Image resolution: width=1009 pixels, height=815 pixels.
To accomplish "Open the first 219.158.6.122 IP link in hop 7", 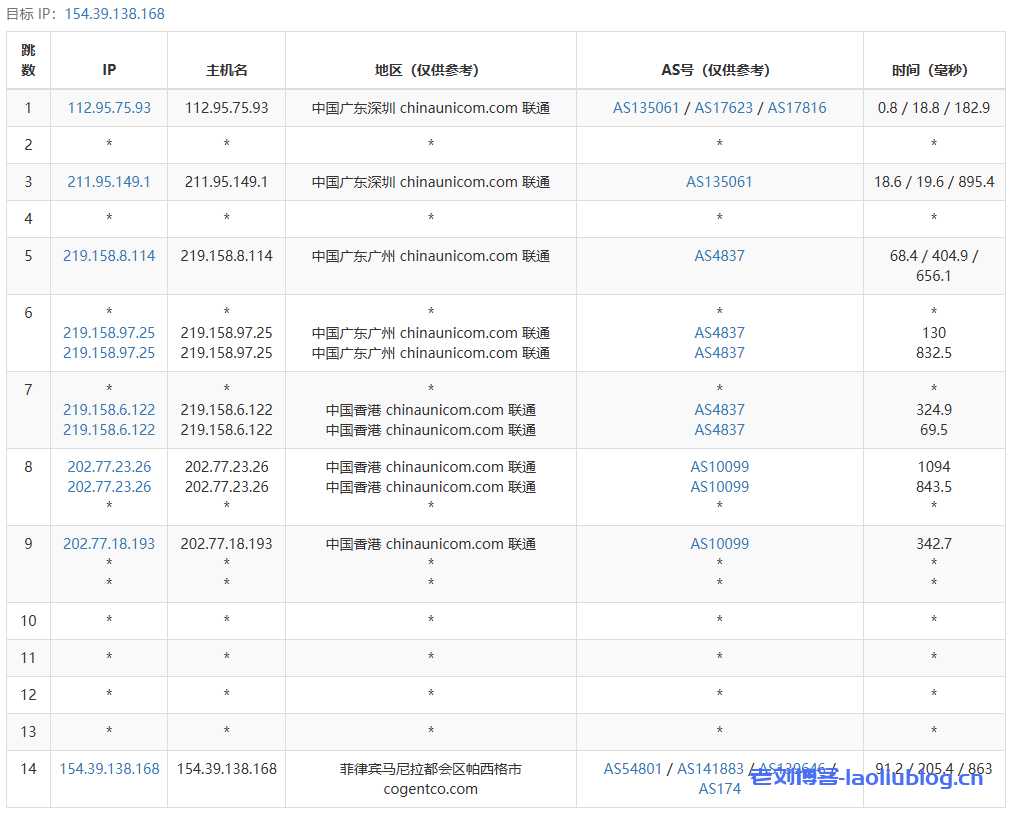I will 109,410.
